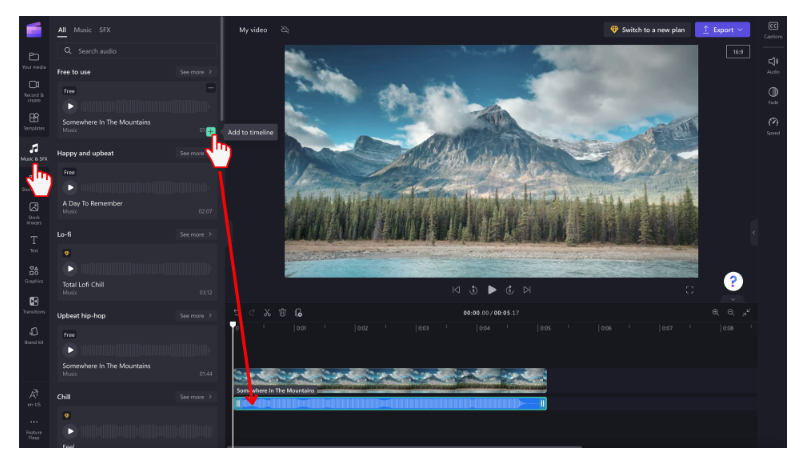This screenshot has width=802, height=463.
Task: Collapse the right property panel arrow
Action: [x=753, y=233]
